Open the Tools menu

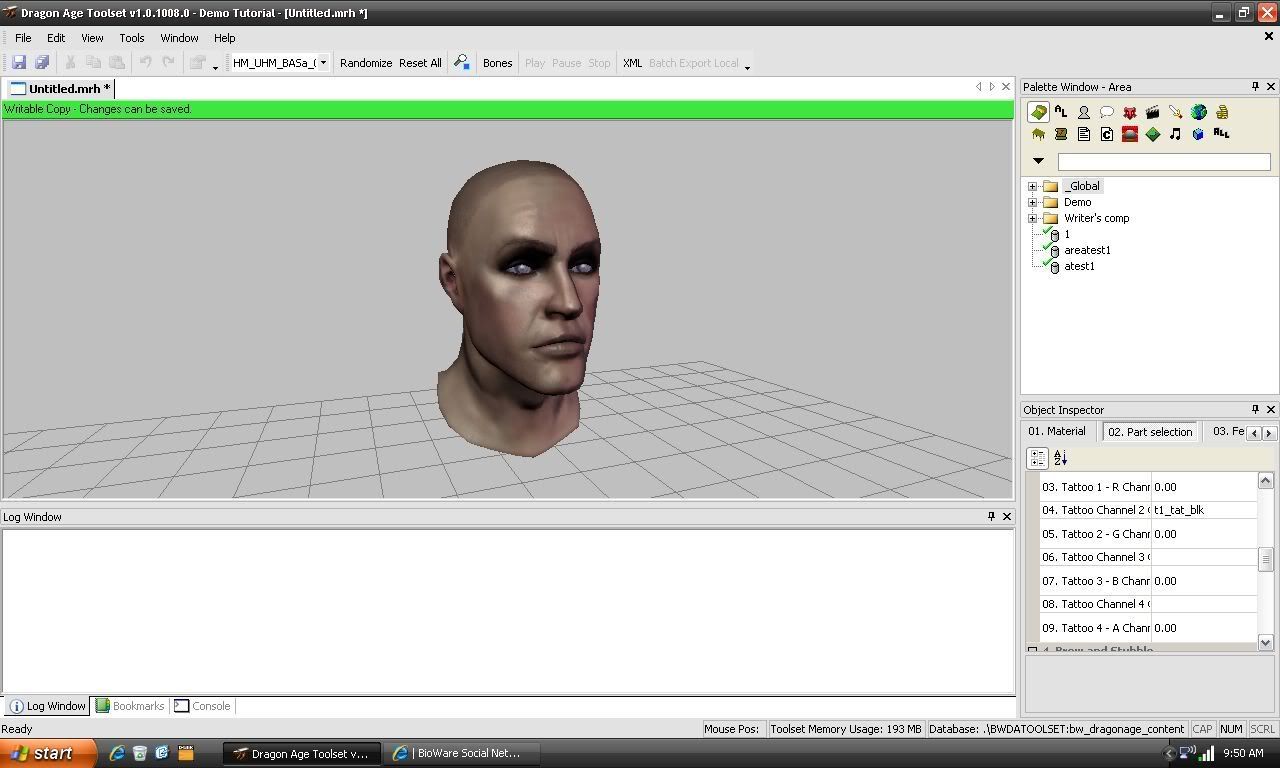click(132, 38)
